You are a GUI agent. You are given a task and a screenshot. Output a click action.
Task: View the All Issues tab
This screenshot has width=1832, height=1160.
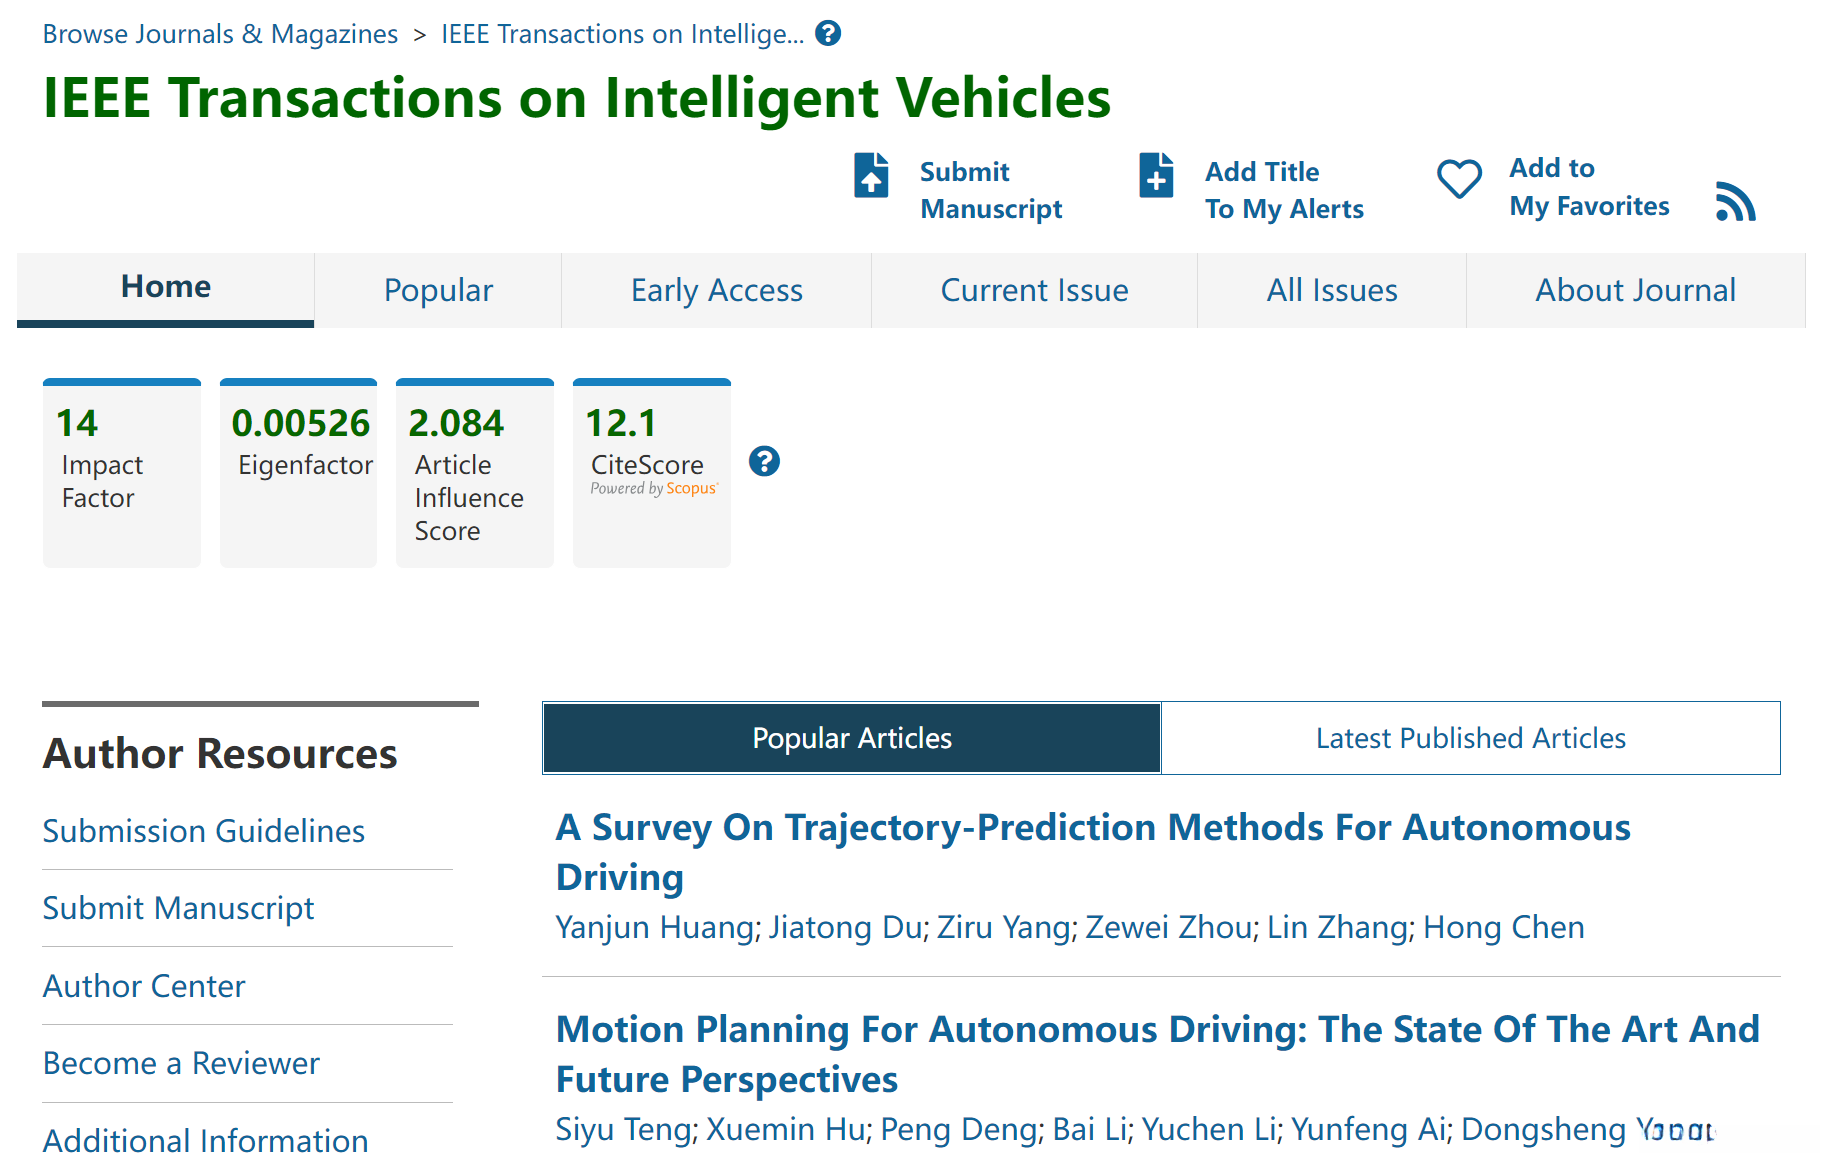click(x=1331, y=290)
